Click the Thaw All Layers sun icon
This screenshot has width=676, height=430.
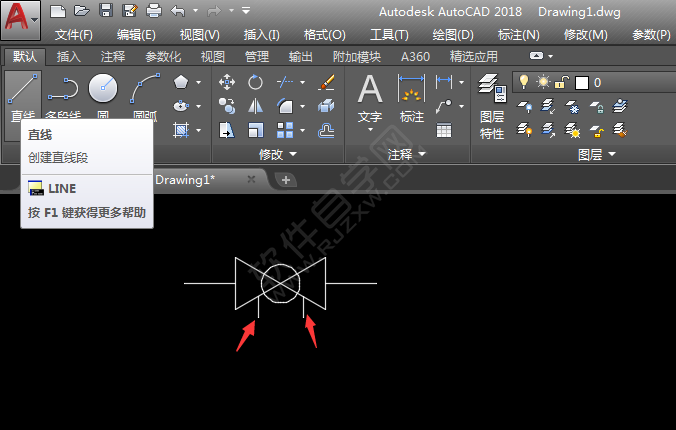pyautogui.click(x=572, y=130)
